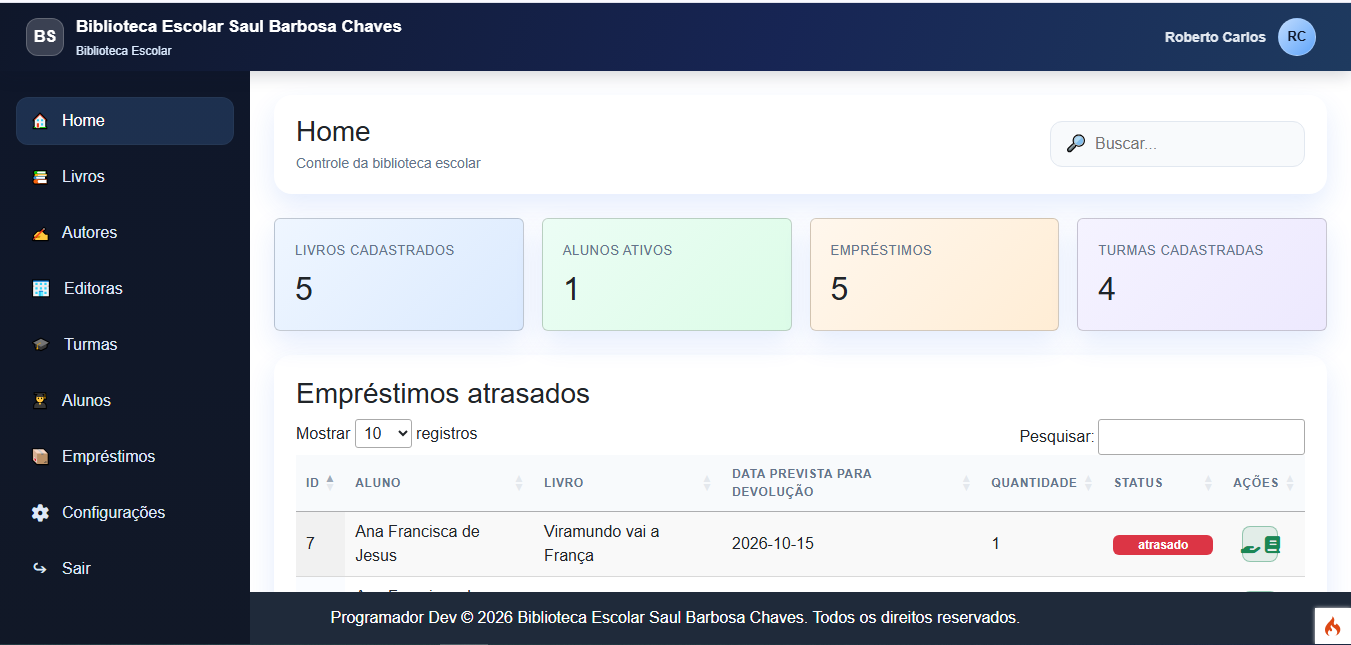Focus the Buscar search field

click(x=1177, y=144)
